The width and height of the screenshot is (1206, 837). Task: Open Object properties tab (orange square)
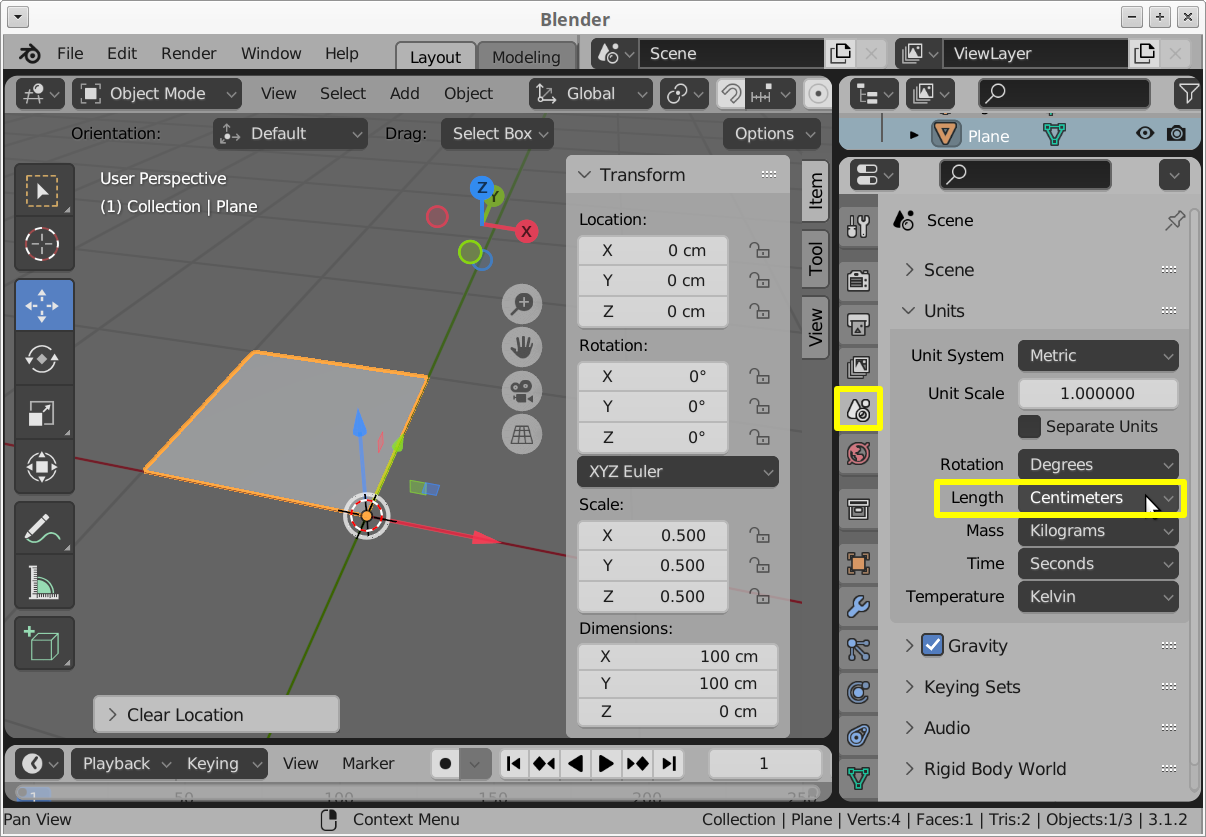858,563
